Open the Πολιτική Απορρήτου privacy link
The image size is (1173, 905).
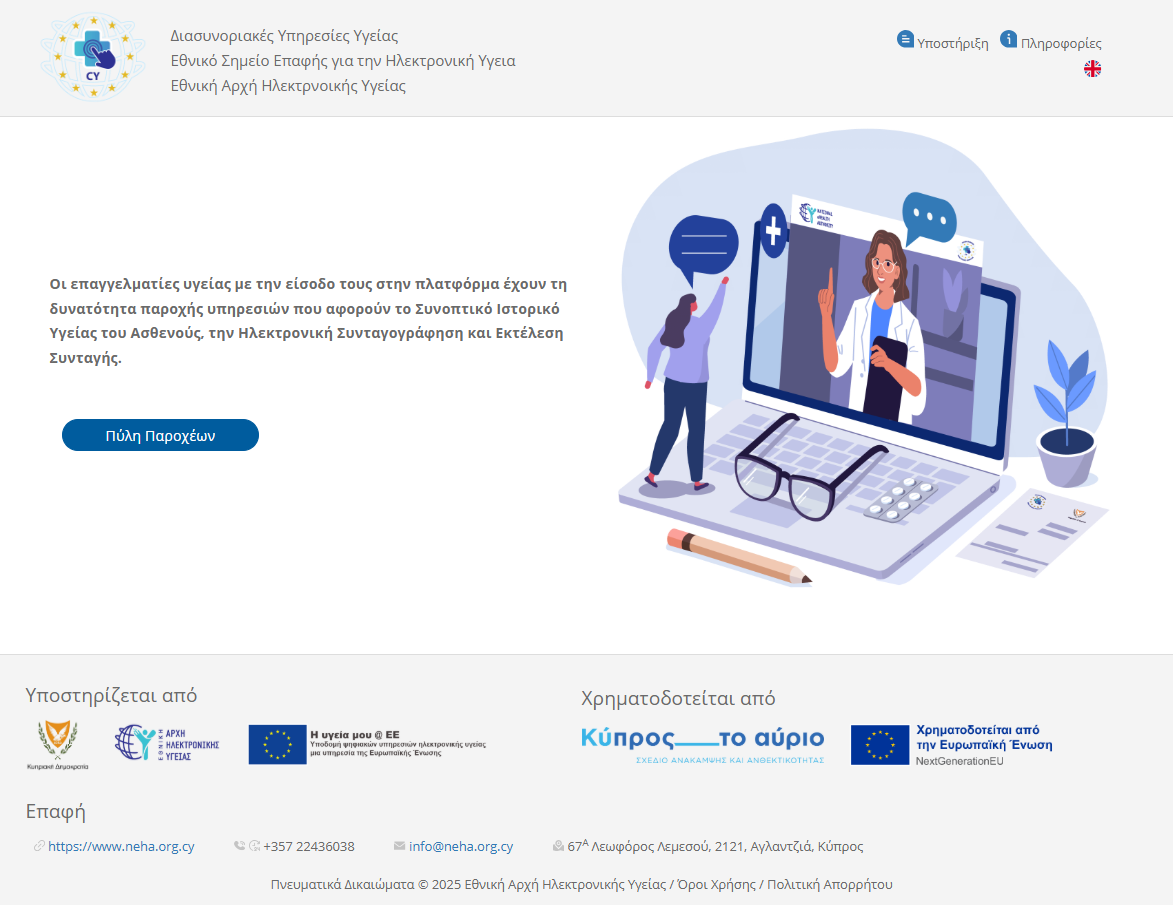tap(829, 884)
